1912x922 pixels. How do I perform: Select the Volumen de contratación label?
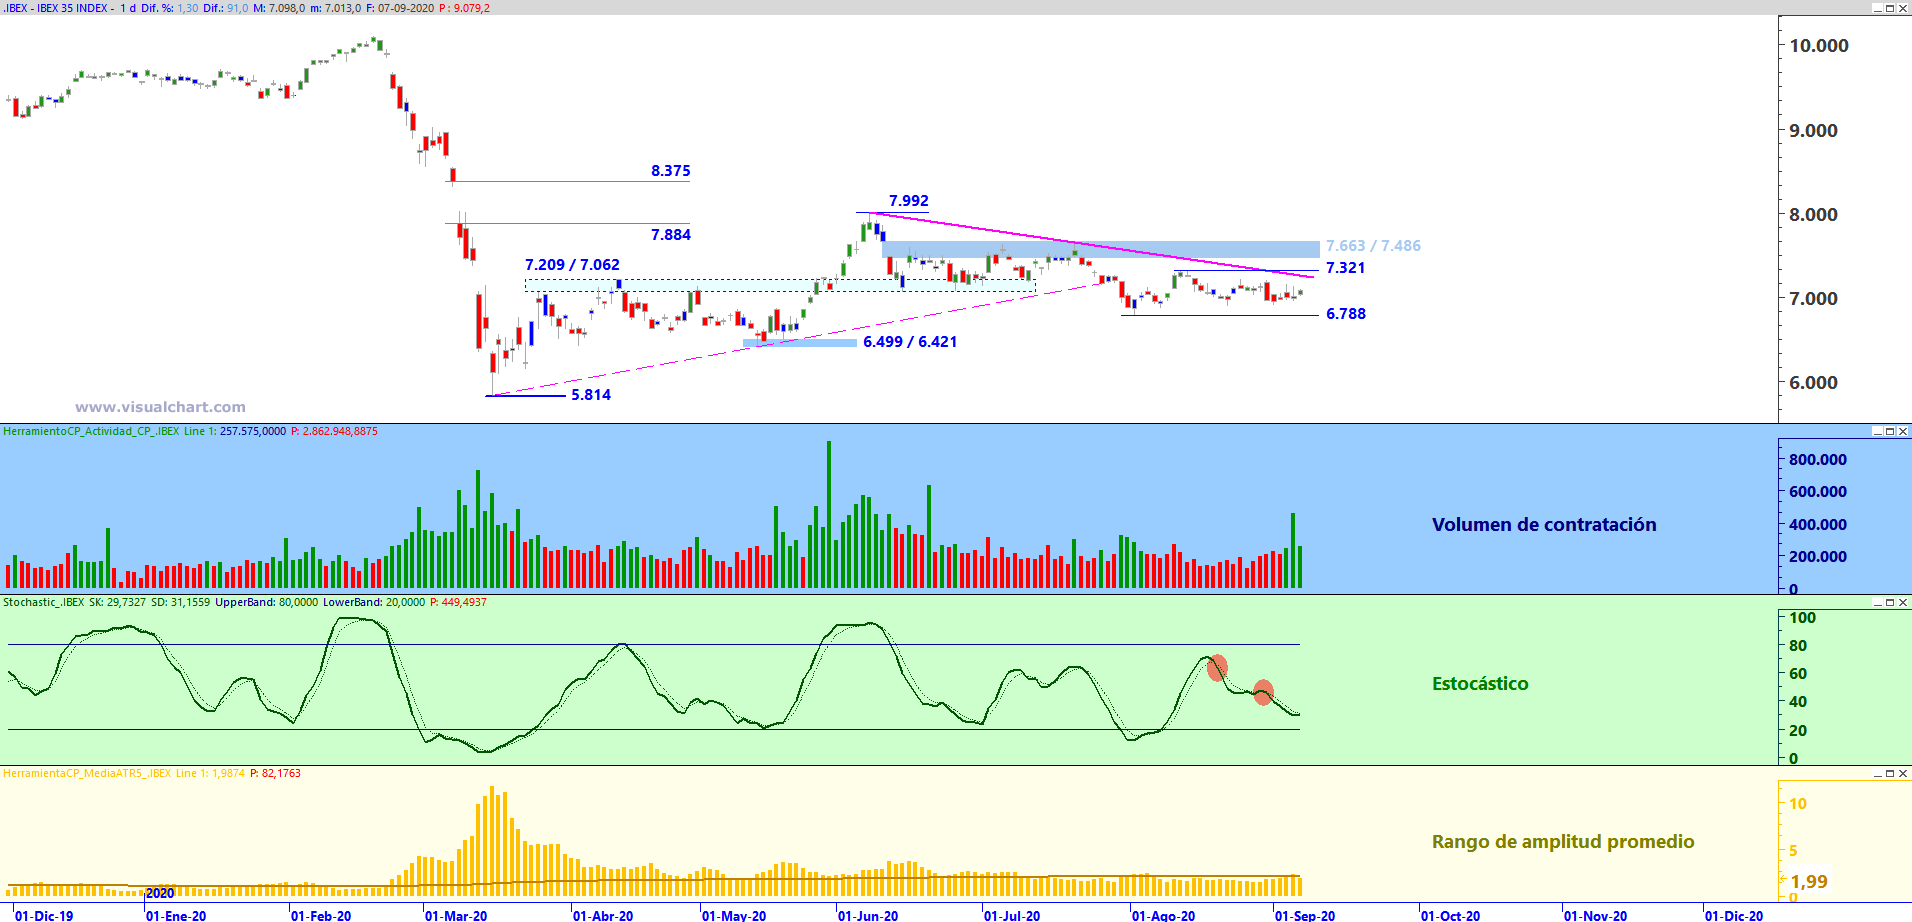pyautogui.click(x=1544, y=525)
